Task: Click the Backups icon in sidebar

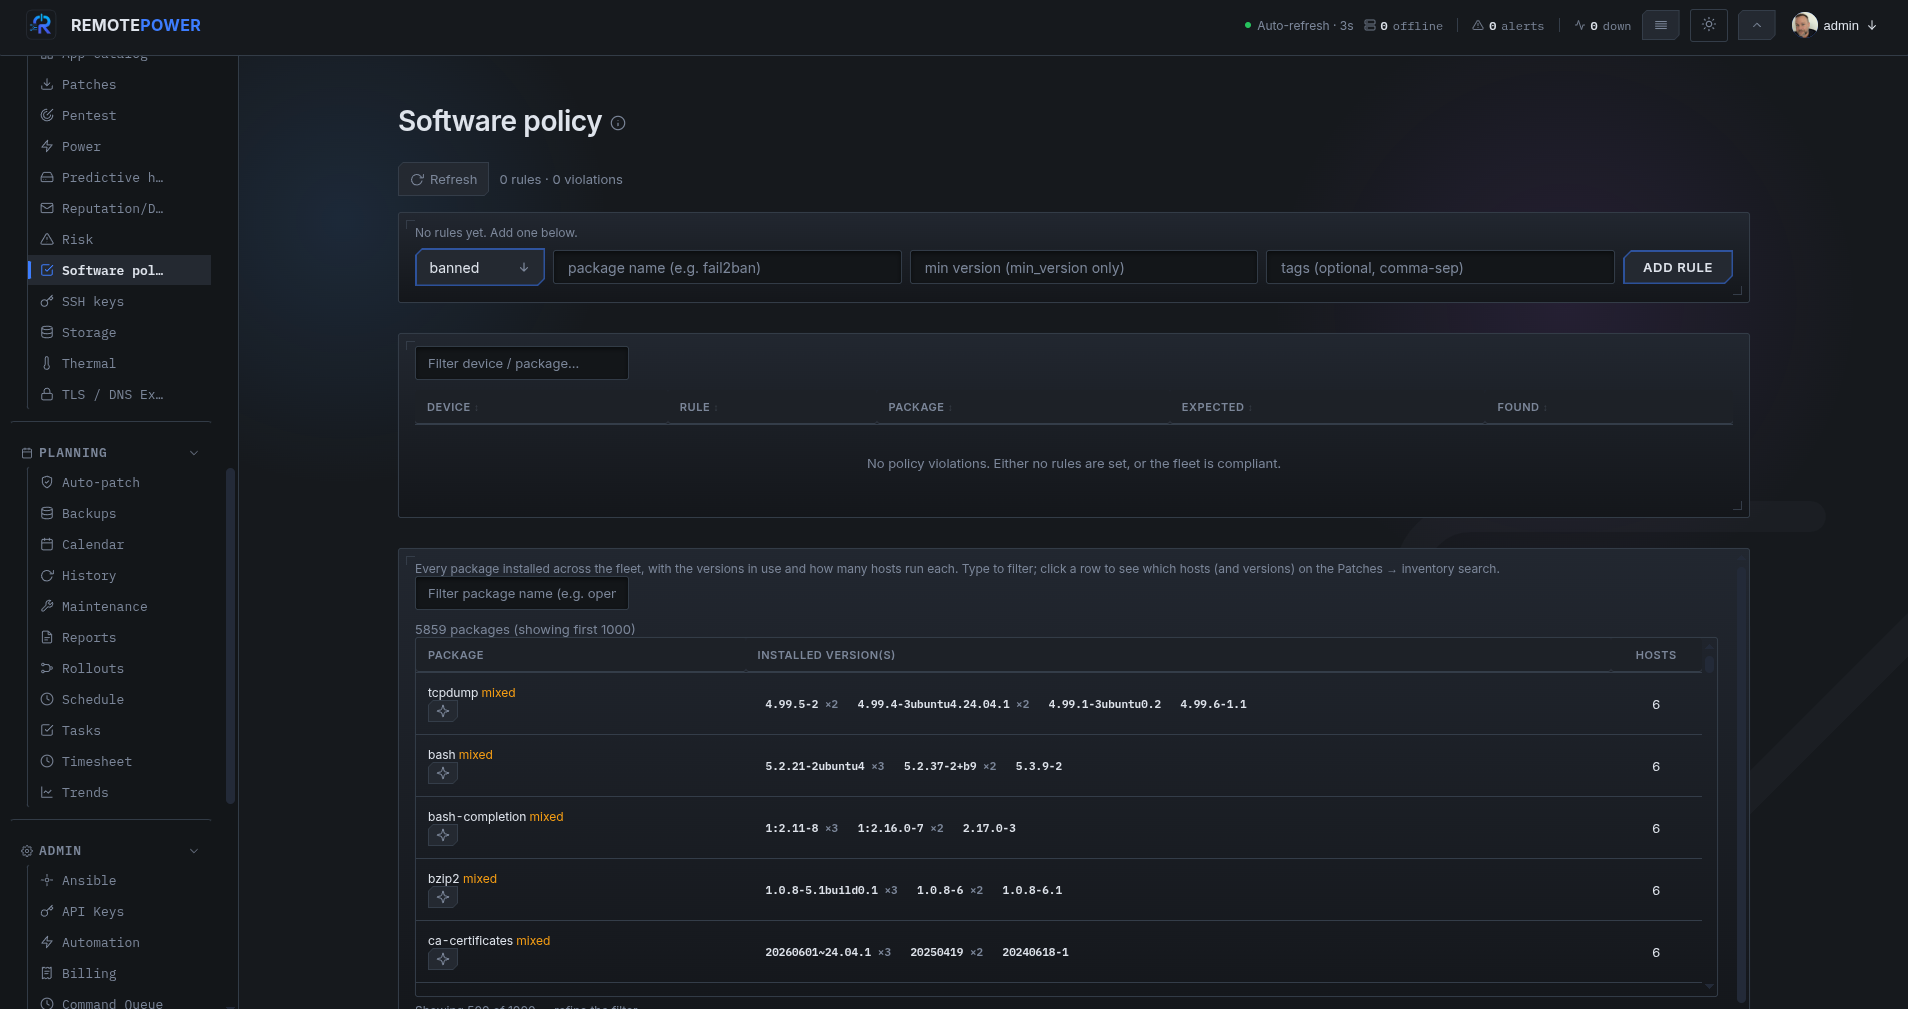Action: coord(47,513)
